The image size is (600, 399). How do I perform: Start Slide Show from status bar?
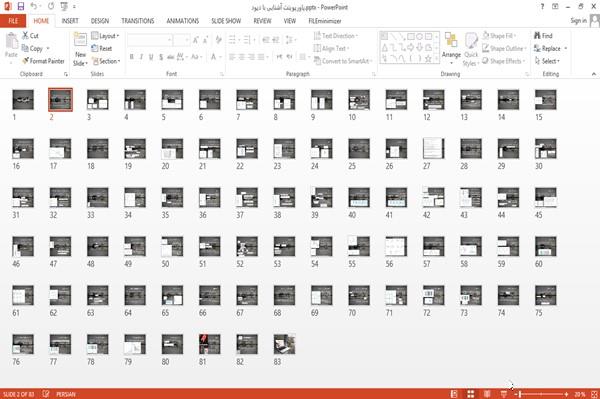[504, 394]
